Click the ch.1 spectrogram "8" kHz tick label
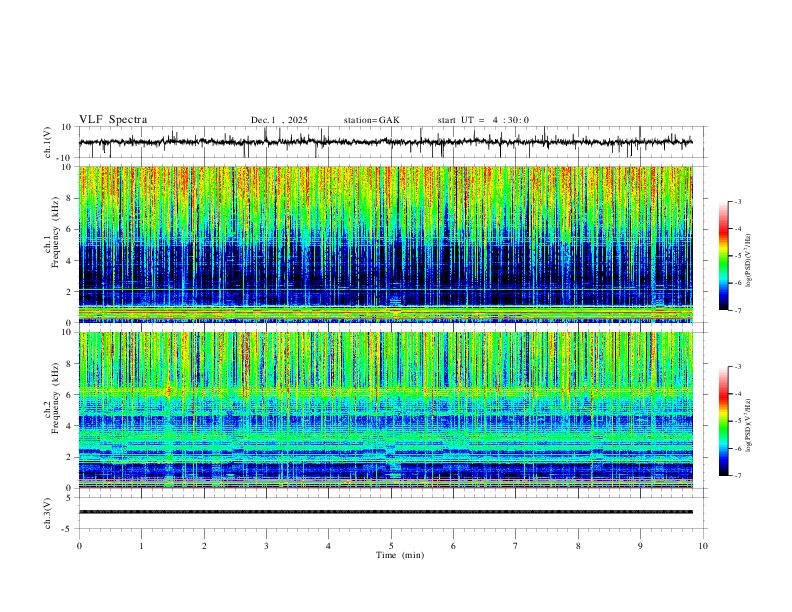This screenshot has height=612, width=792. pos(70,198)
